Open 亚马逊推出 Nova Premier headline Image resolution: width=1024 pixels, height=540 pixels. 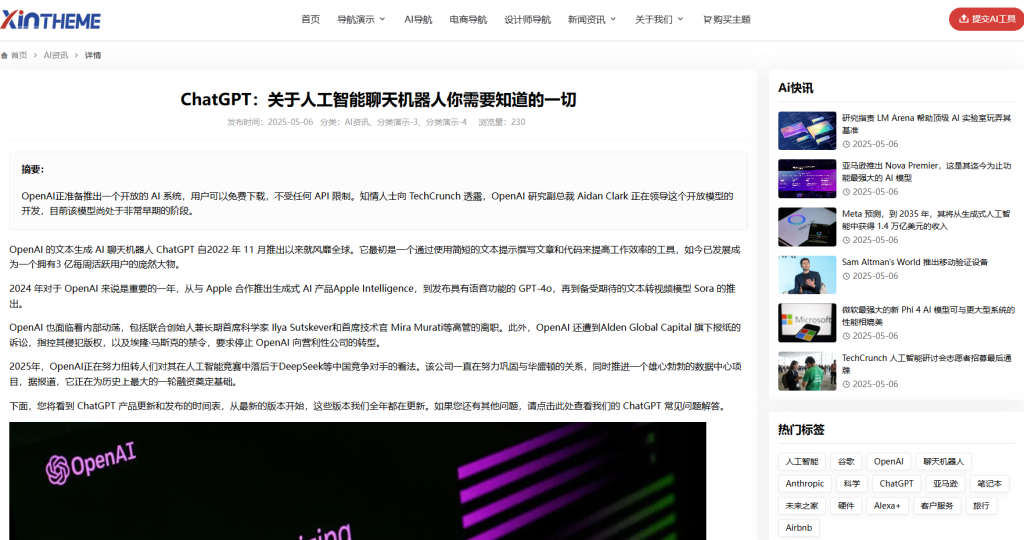coord(926,172)
